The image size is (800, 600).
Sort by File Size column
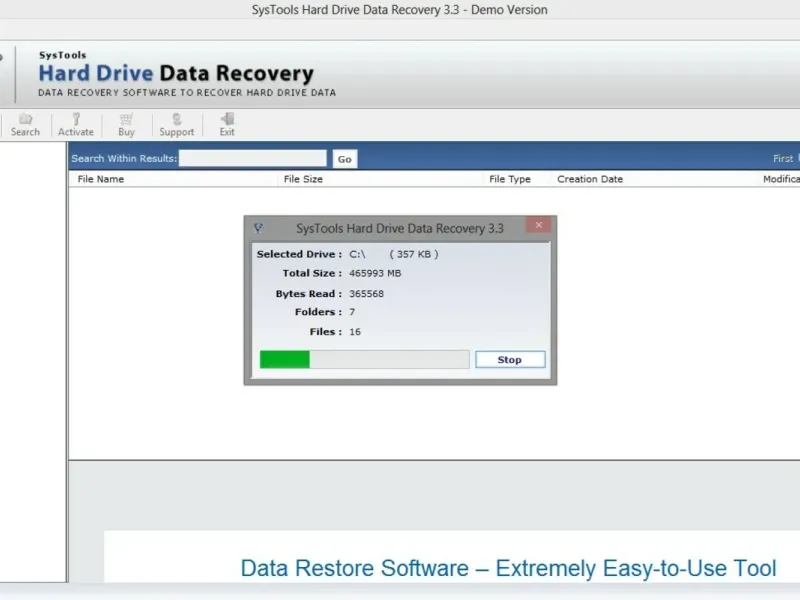[x=303, y=179]
